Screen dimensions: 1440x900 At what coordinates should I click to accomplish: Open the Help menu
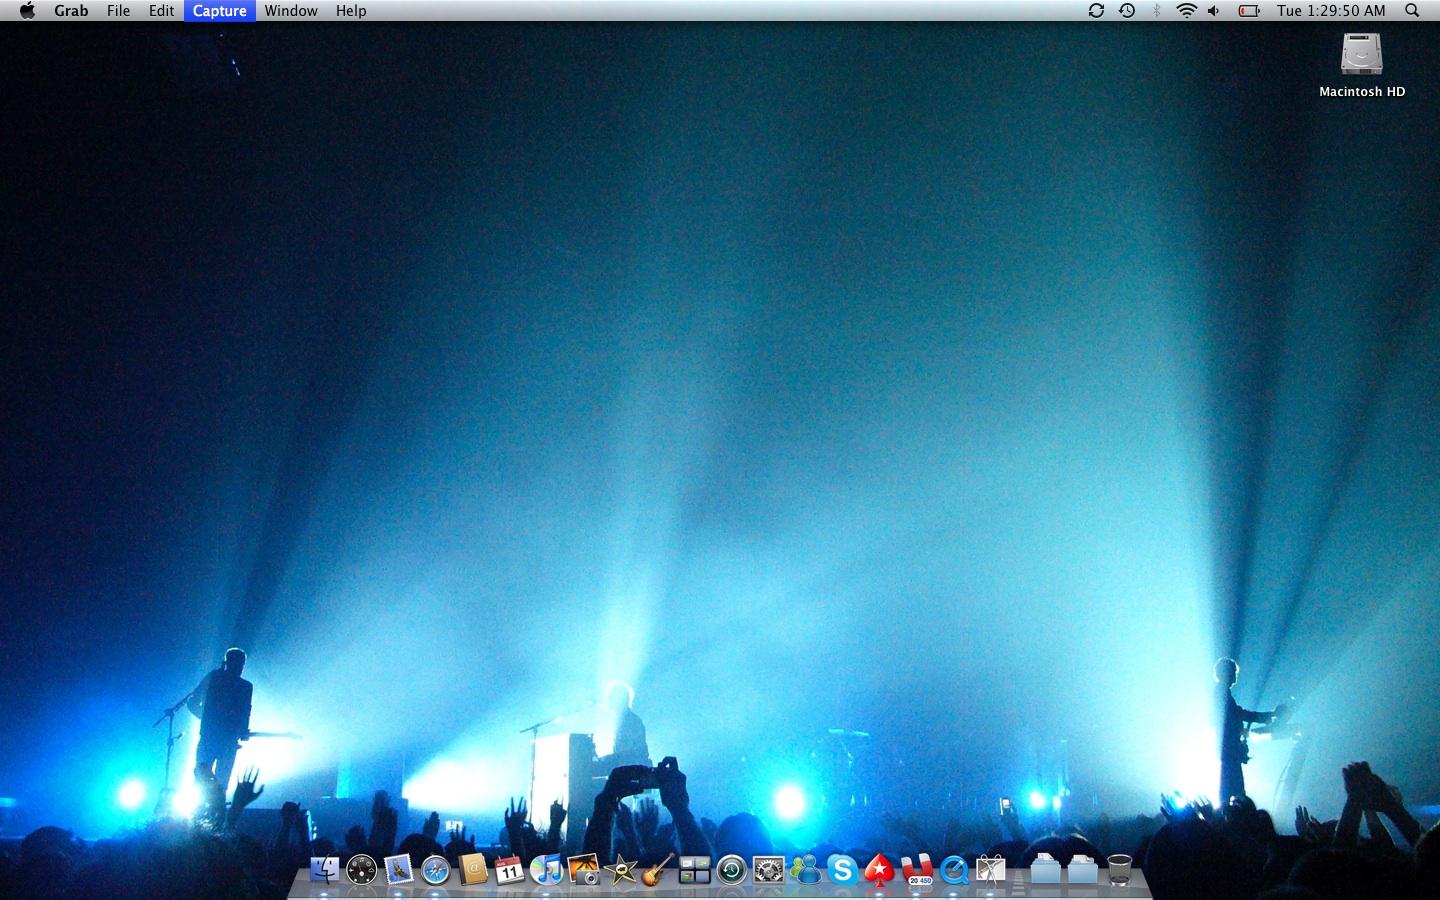tap(351, 11)
